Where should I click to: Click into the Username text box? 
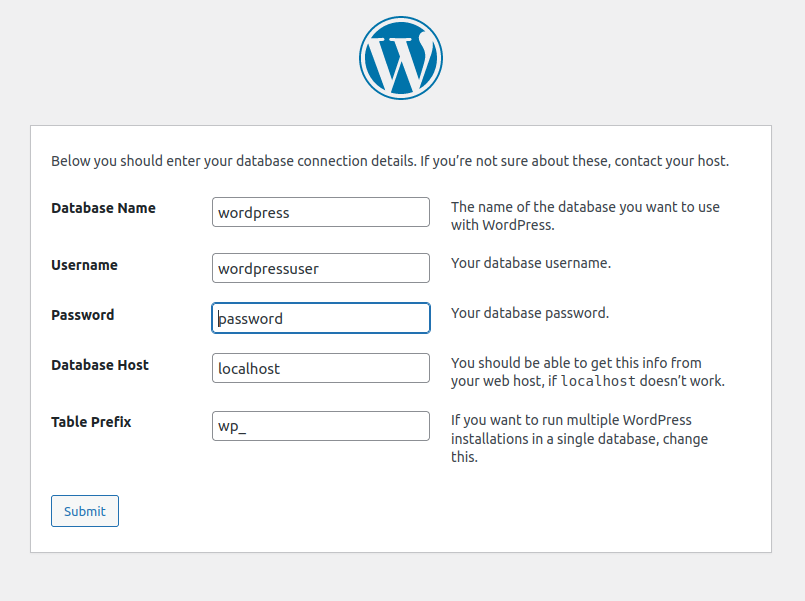[320, 268]
